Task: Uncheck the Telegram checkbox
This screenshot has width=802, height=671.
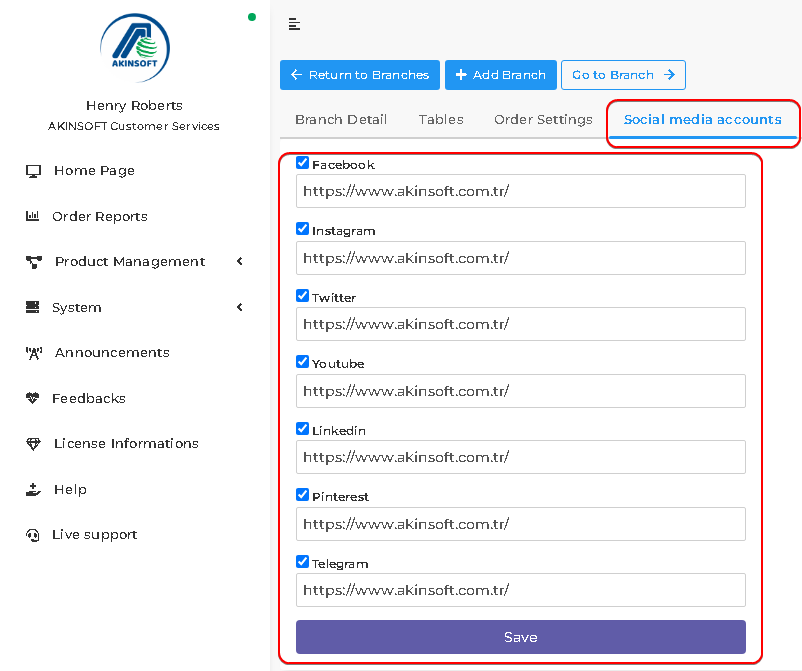Action: (302, 562)
